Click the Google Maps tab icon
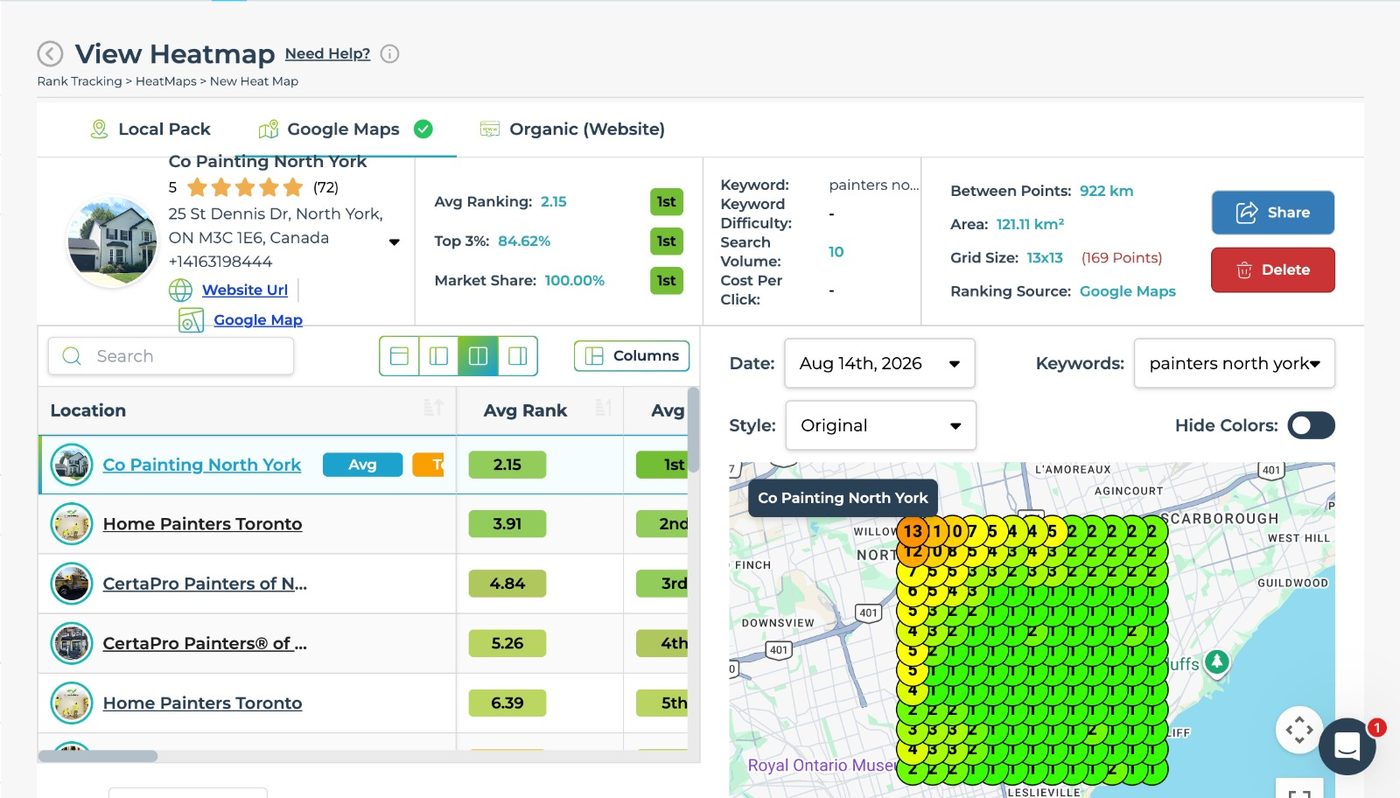 coord(268,129)
